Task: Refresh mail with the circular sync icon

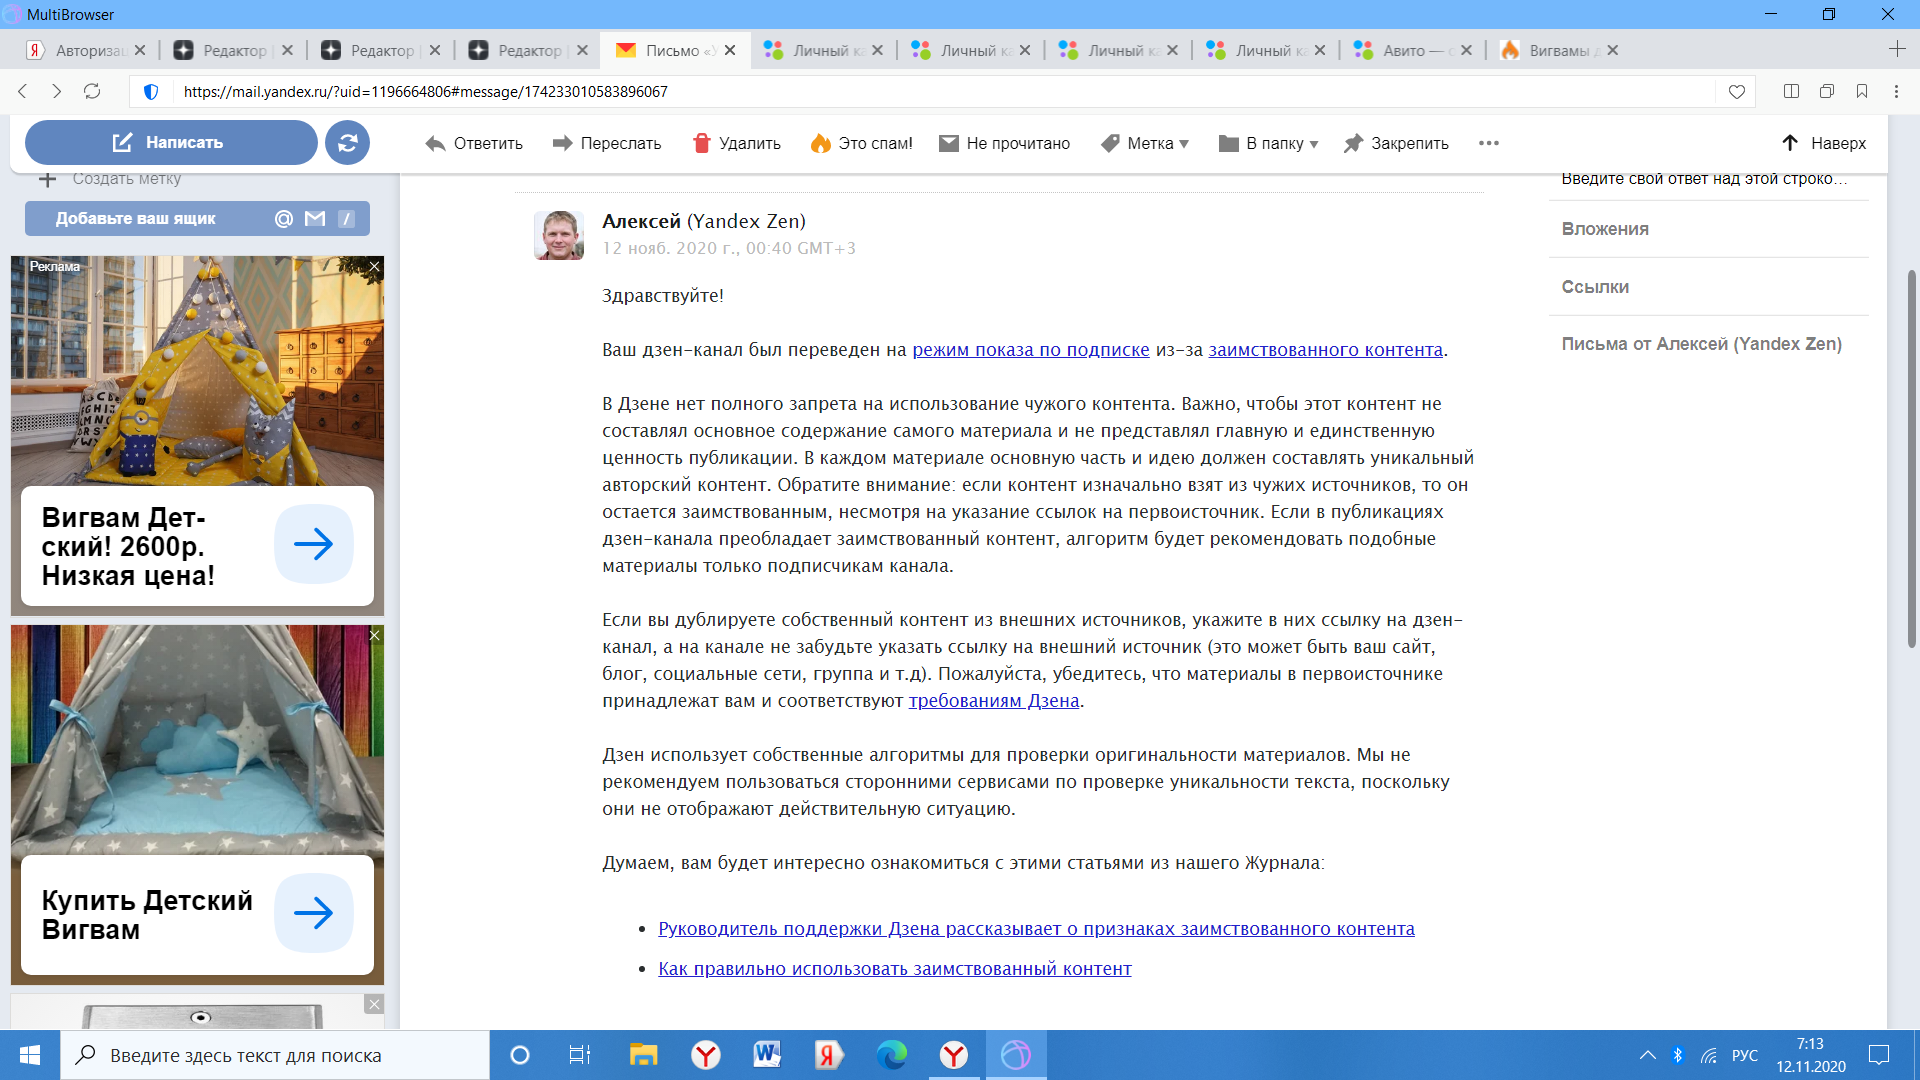Action: click(347, 143)
